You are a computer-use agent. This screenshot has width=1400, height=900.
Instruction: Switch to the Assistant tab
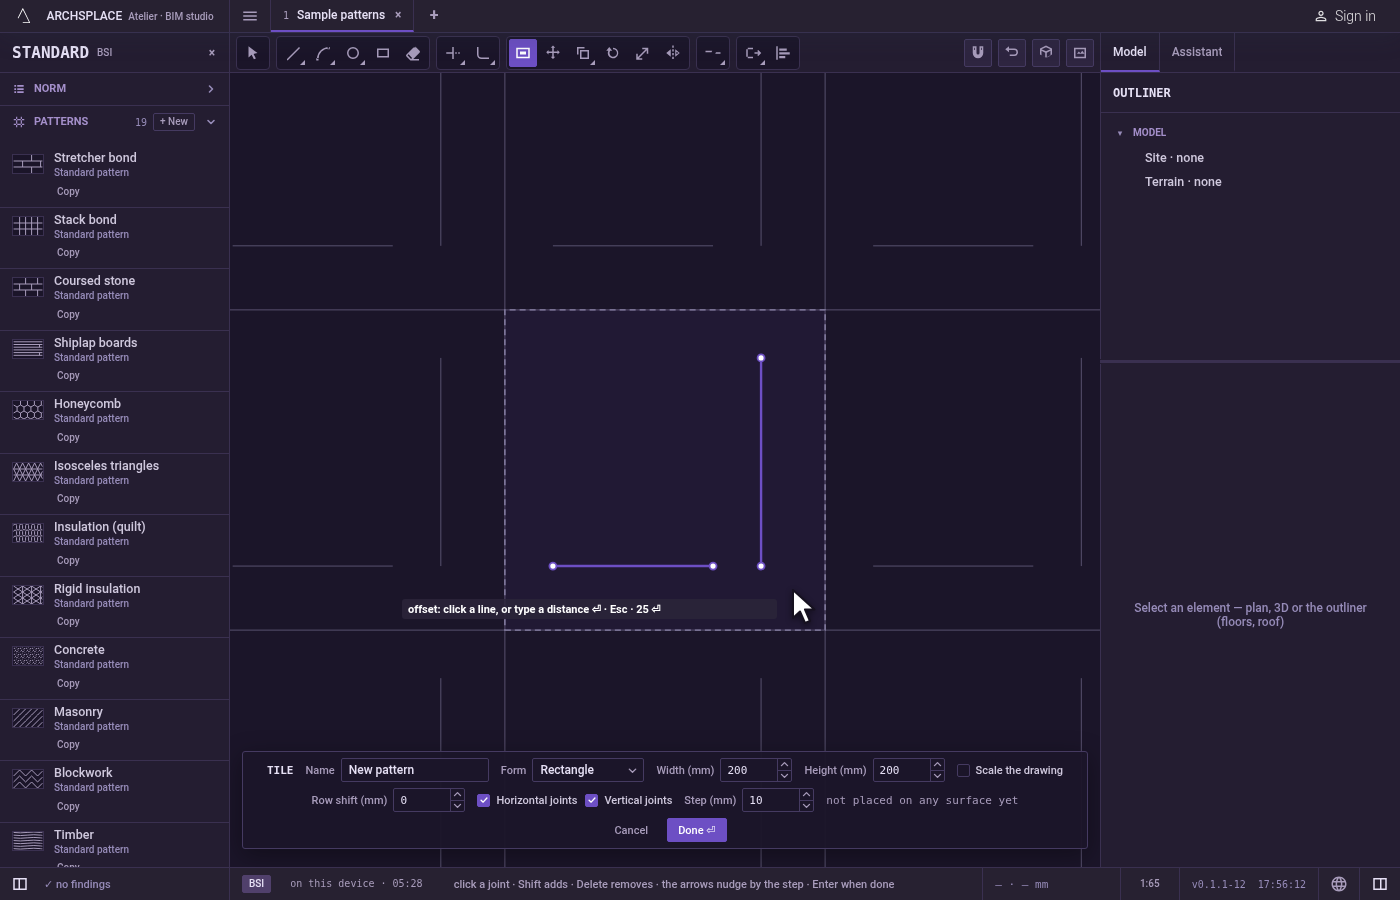pos(1197,52)
